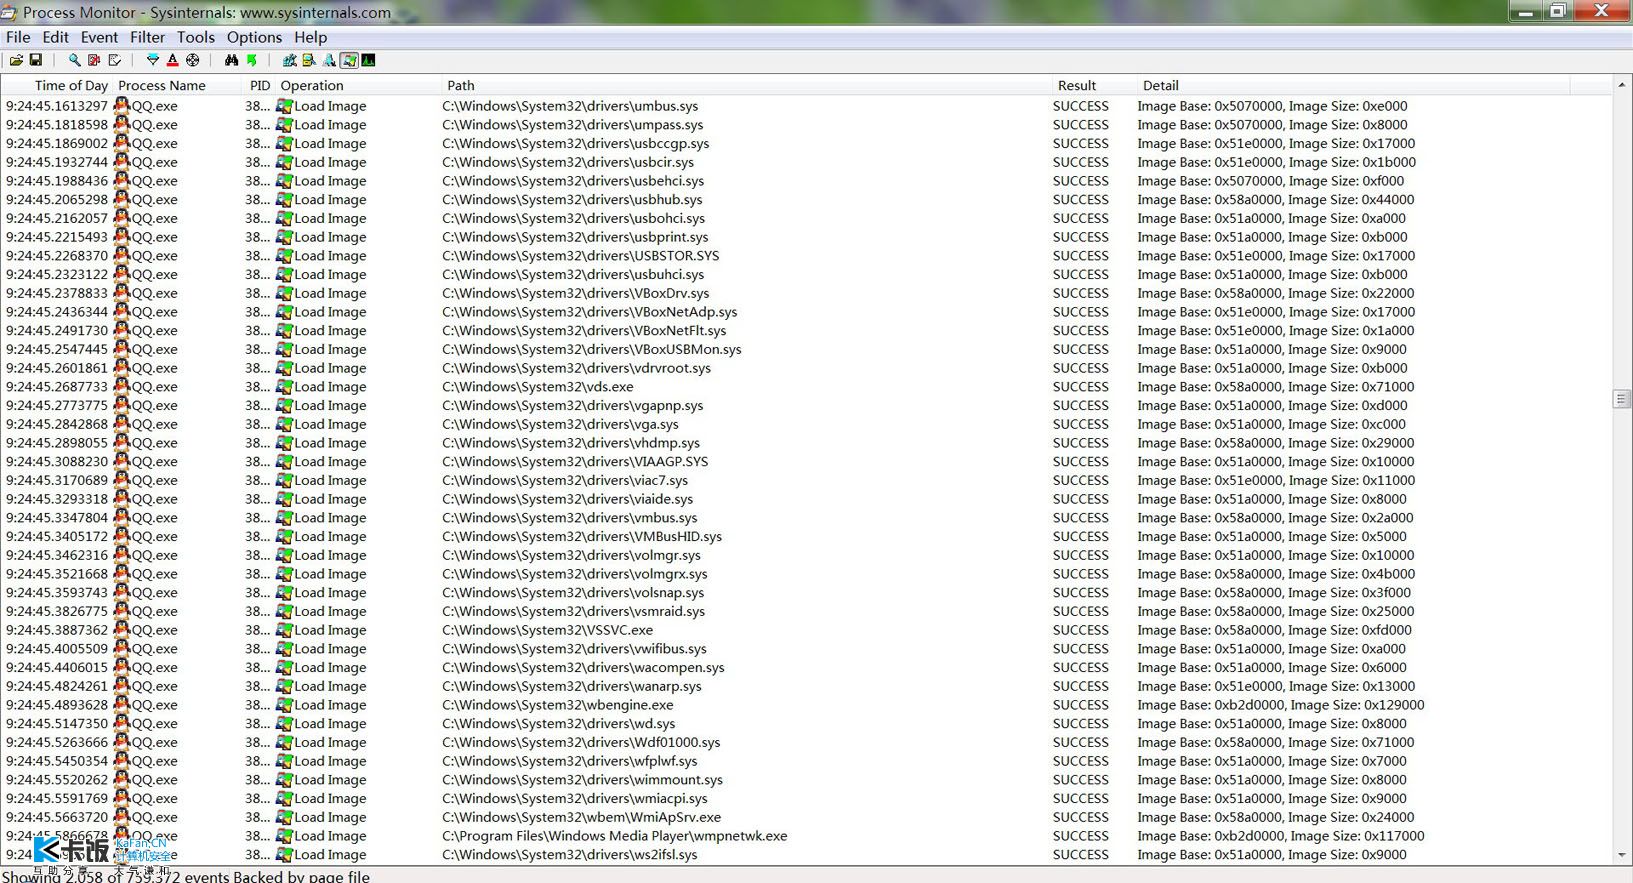Viewport: 1633px width, 883px height.
Task: Click the SUCCESS result in the vmbus.sys row
Action: click(x=1081, y=518)
